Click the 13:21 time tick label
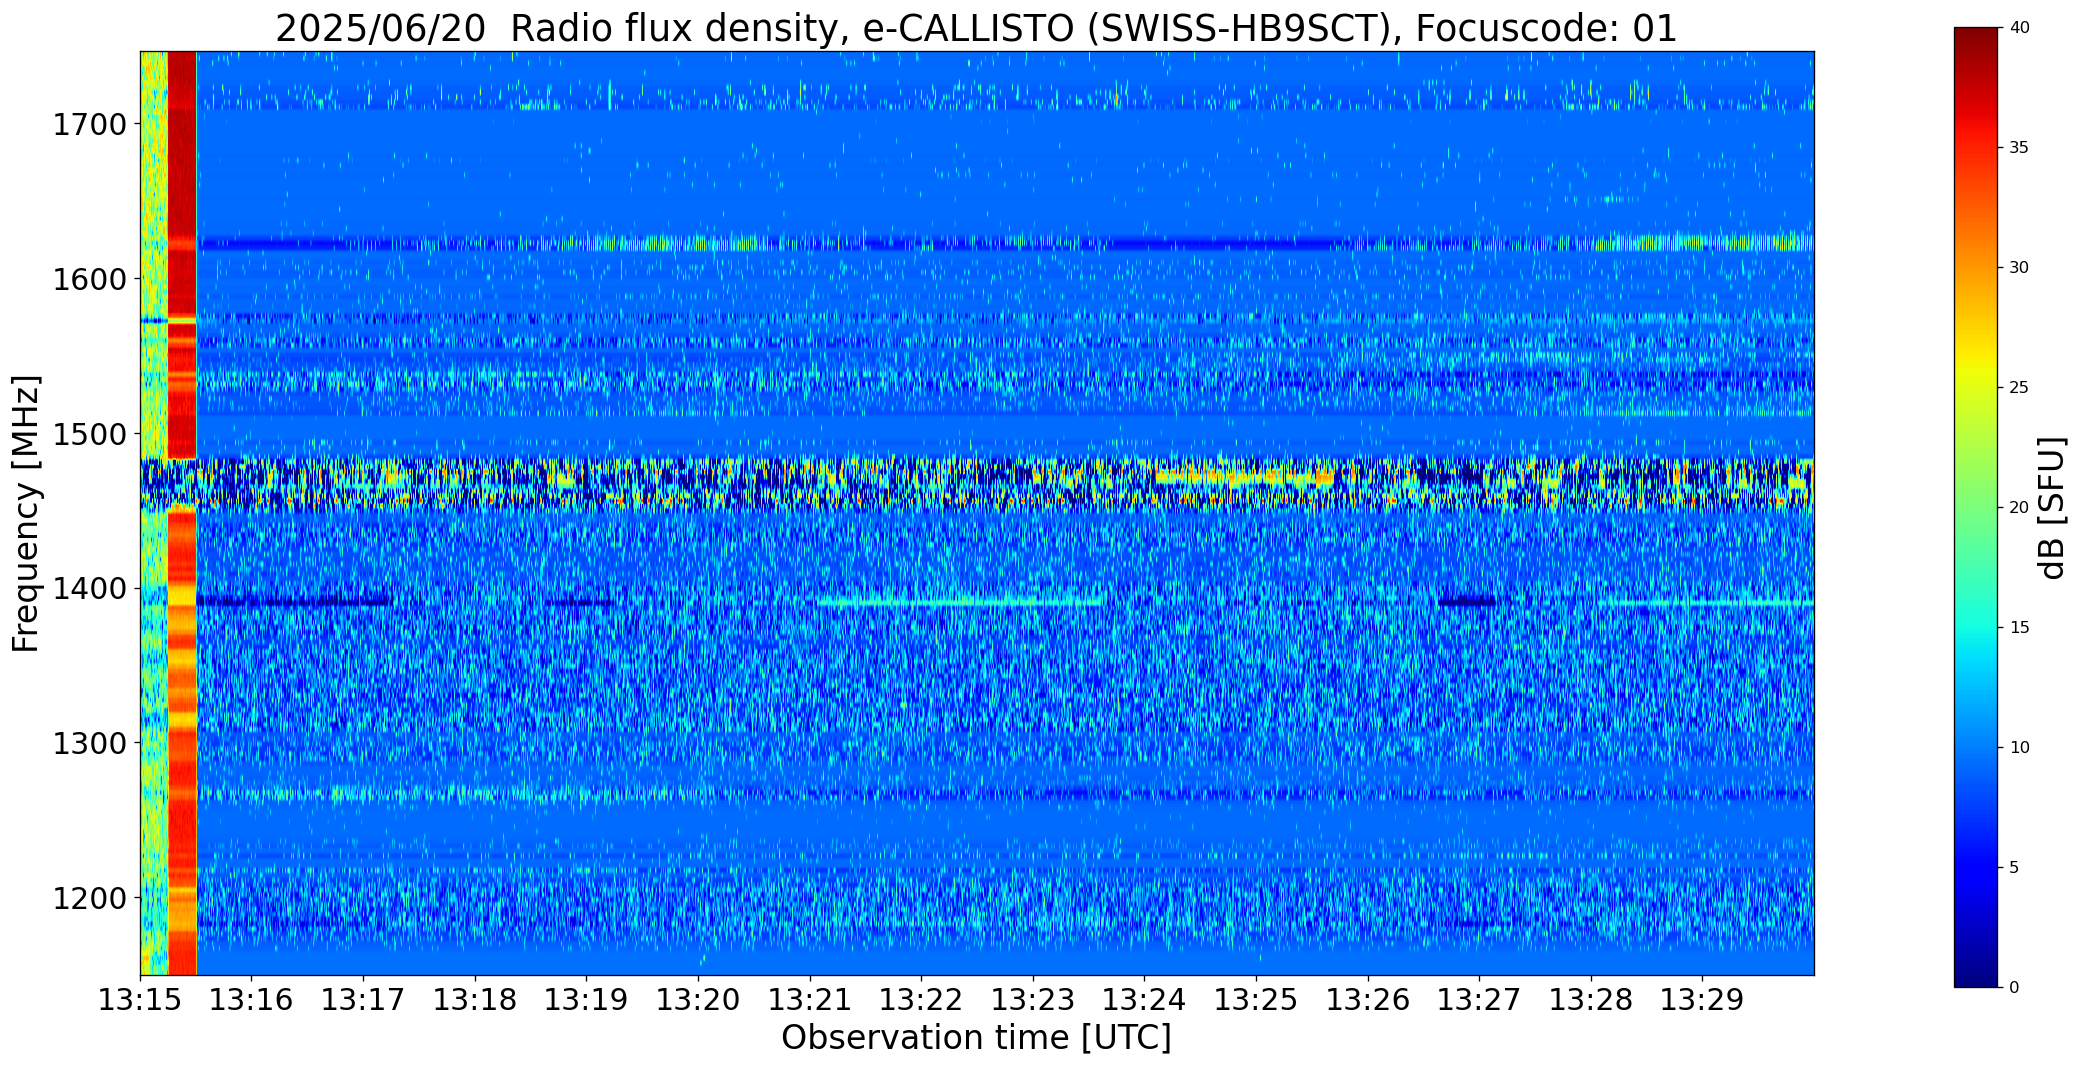 click(x=810, y=1000)
